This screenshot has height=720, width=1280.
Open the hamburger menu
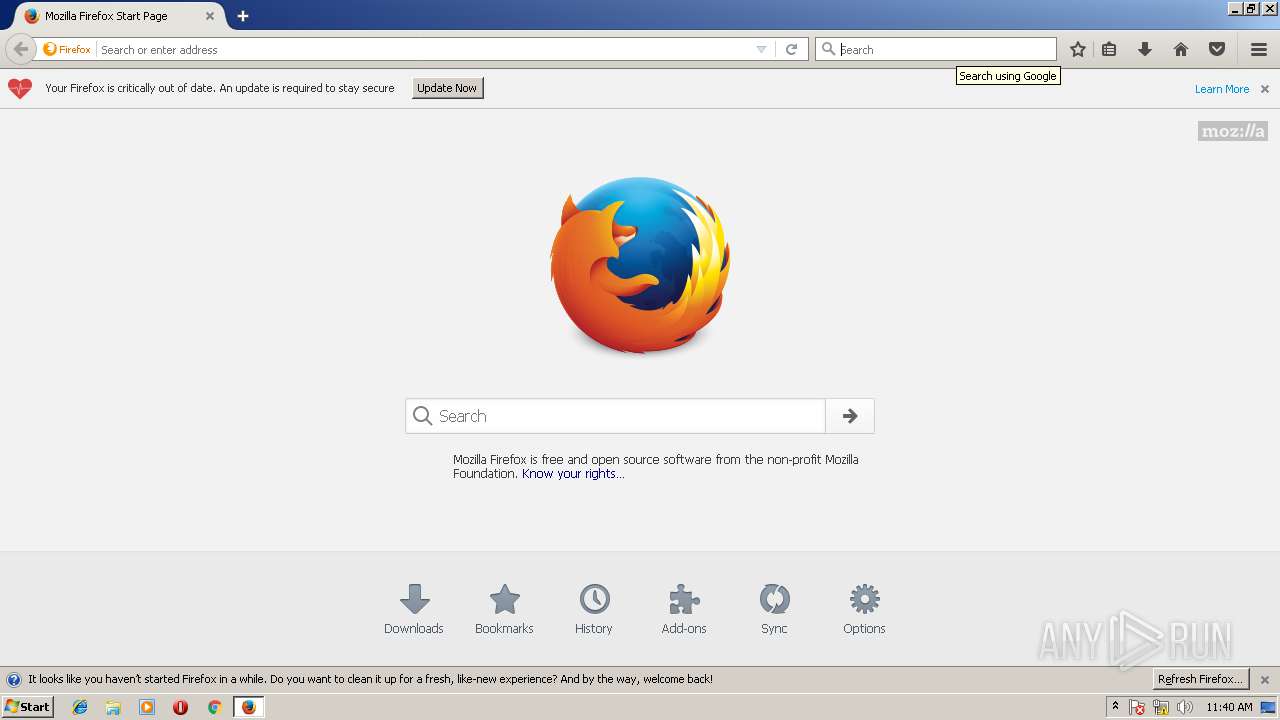[1259, 49]
